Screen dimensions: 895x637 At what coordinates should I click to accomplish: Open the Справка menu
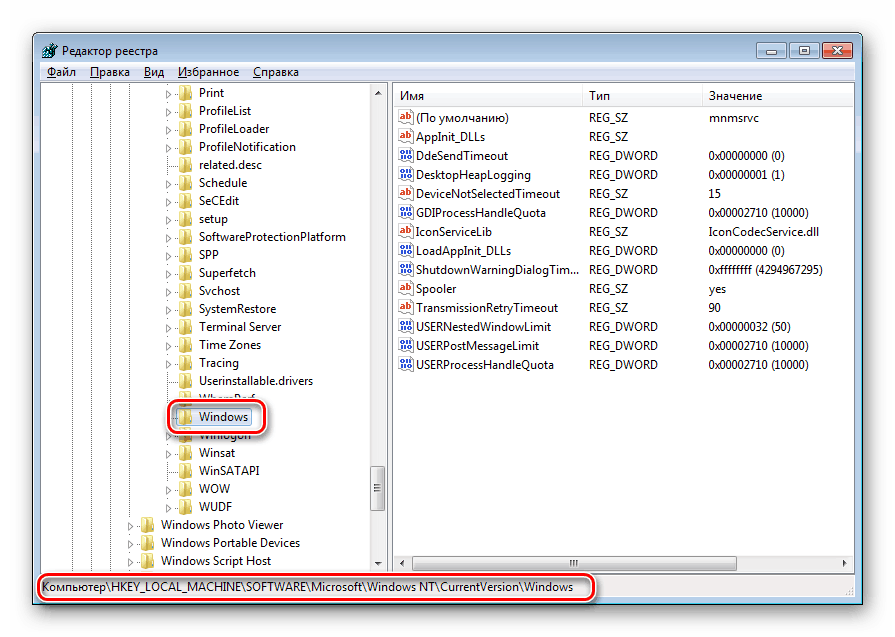(x=276, y=72)
